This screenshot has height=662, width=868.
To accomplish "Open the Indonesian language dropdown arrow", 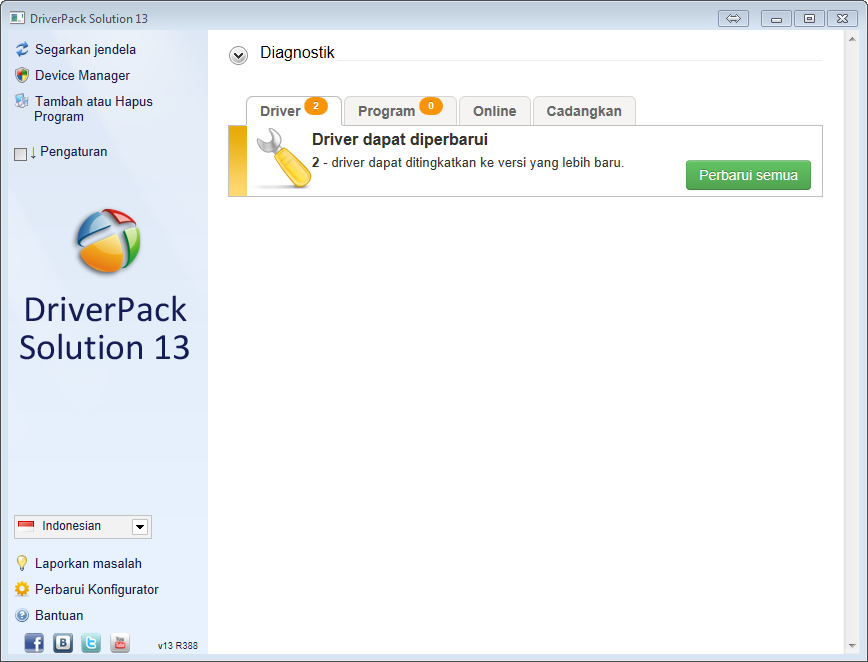I will [x=140, y=527].
